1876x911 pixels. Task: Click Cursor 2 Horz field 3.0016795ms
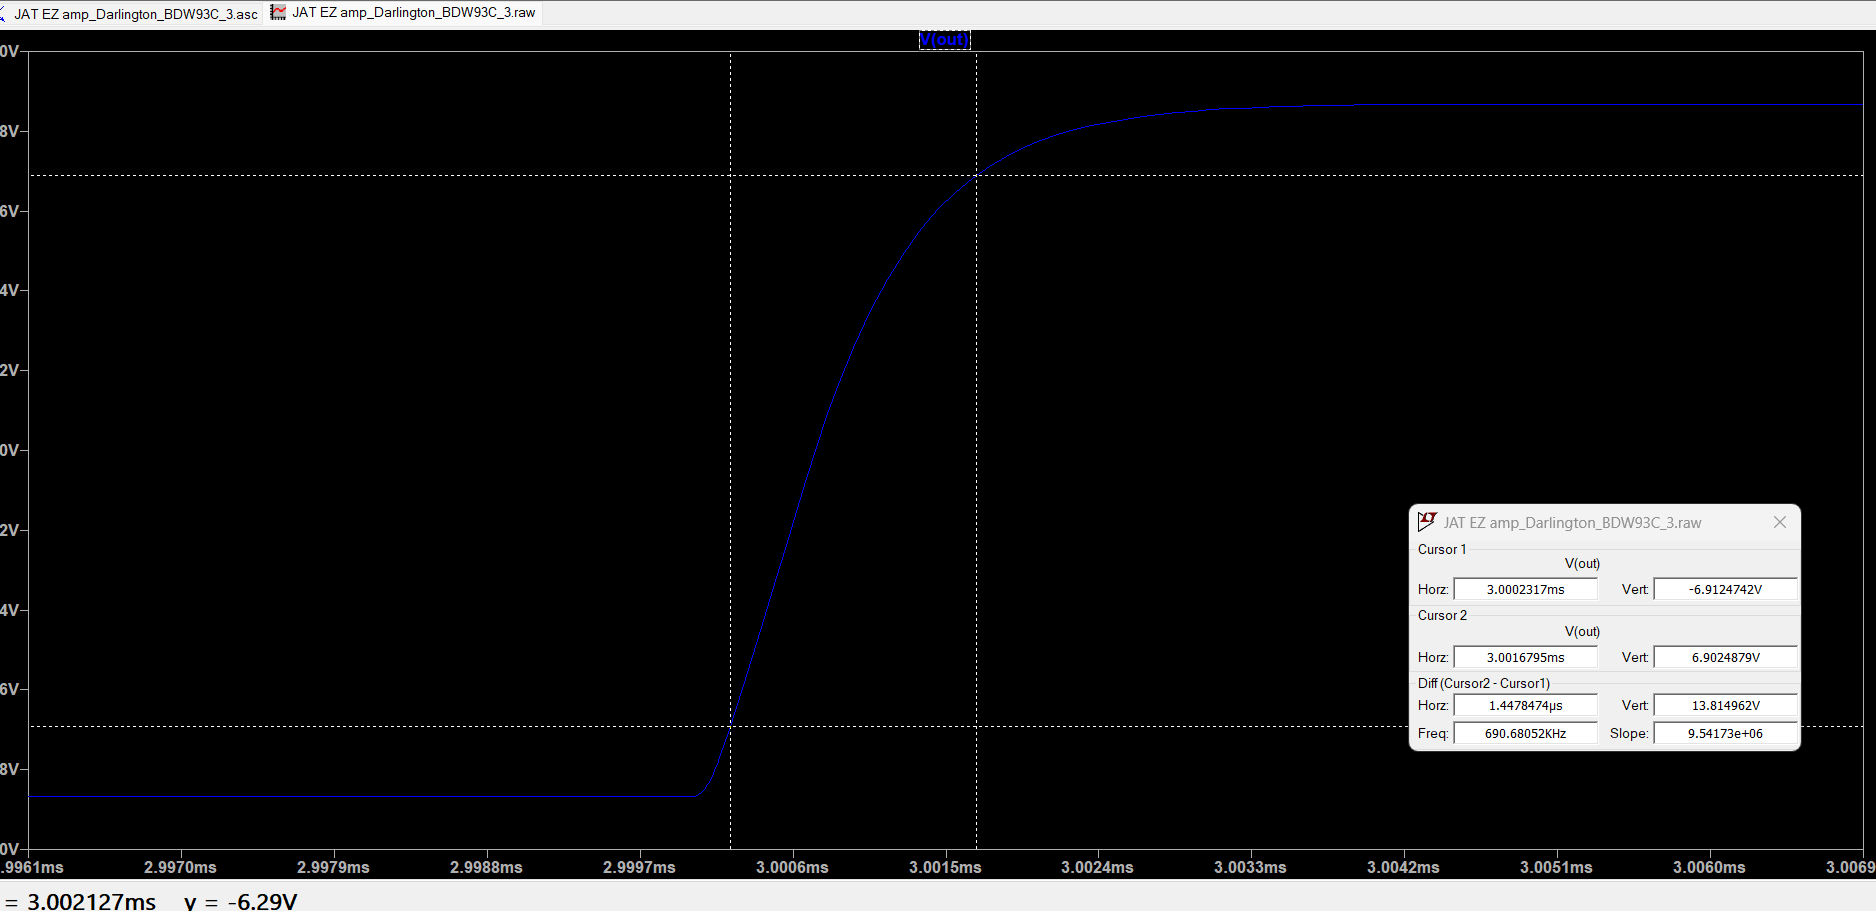coord(1525,657)
